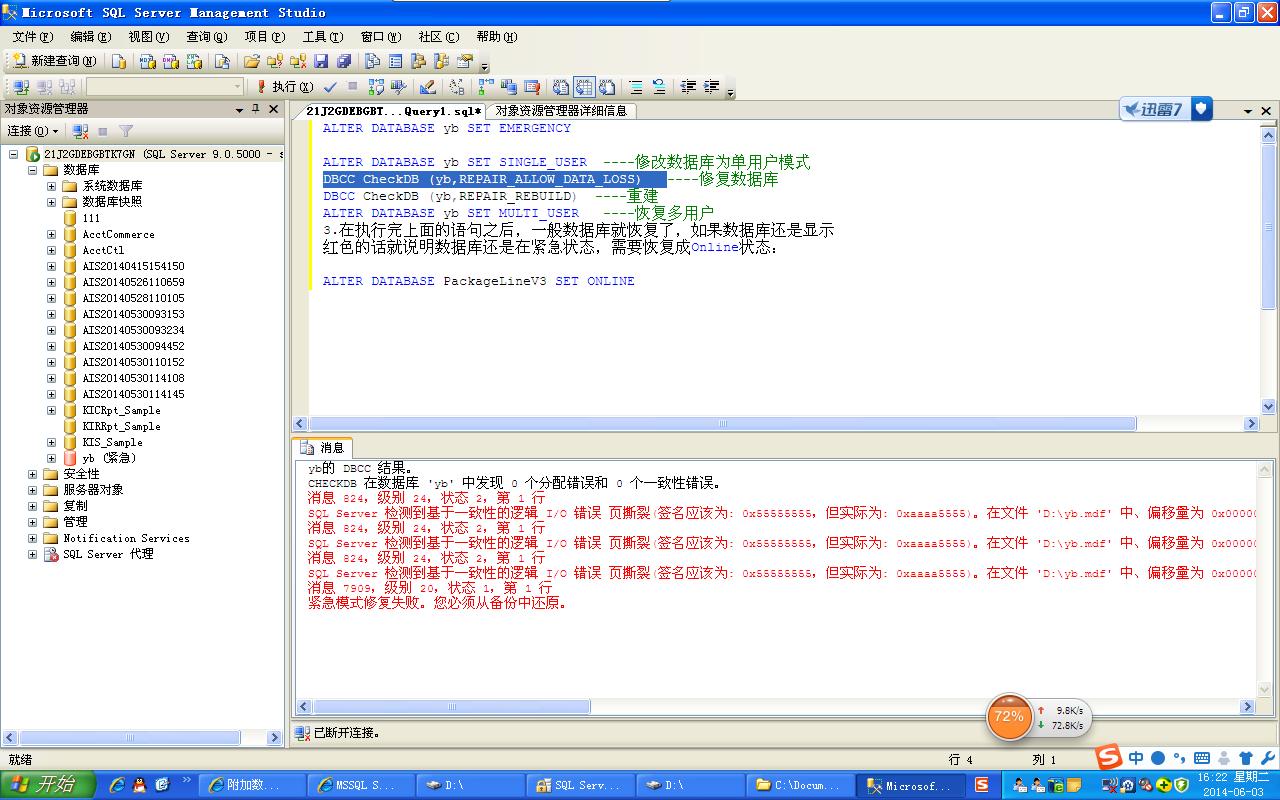Screen dimensions: 1280x800
Task: Click the Windows 开始 Start button
Action: 47,785
